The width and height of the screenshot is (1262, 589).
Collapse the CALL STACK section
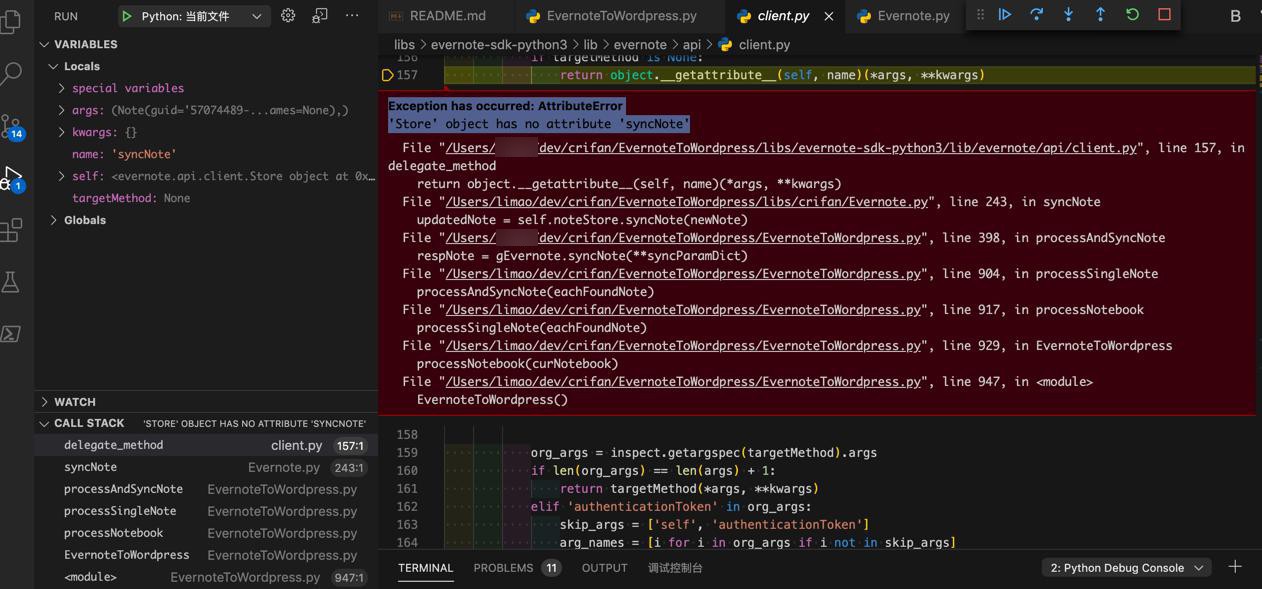coord(45,424)
